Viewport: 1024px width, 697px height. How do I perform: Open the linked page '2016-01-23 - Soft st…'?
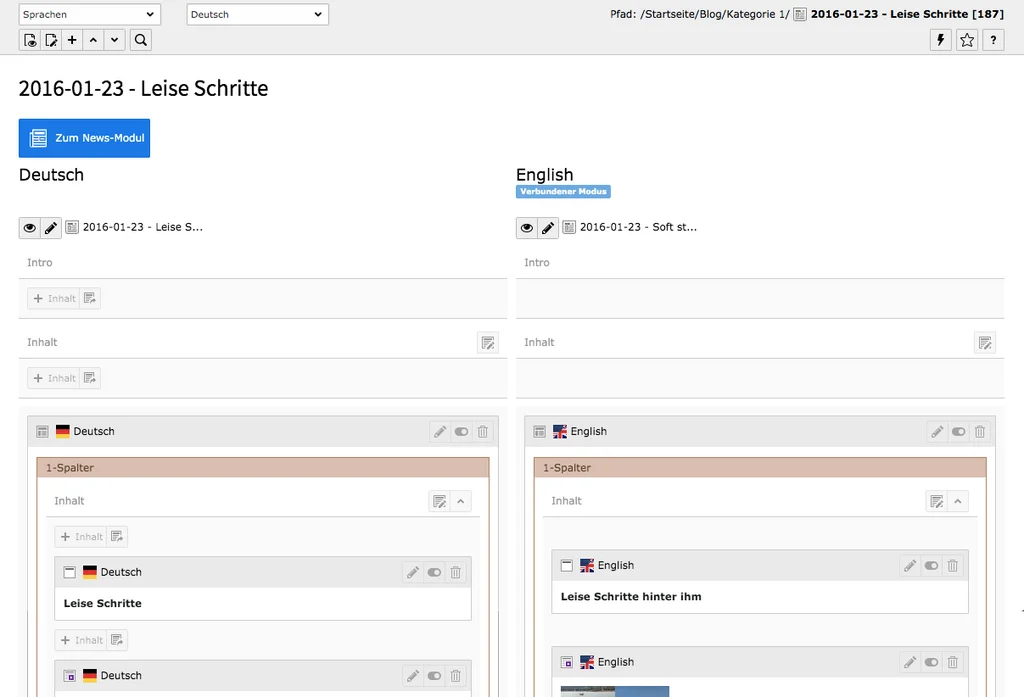point(640,227)
